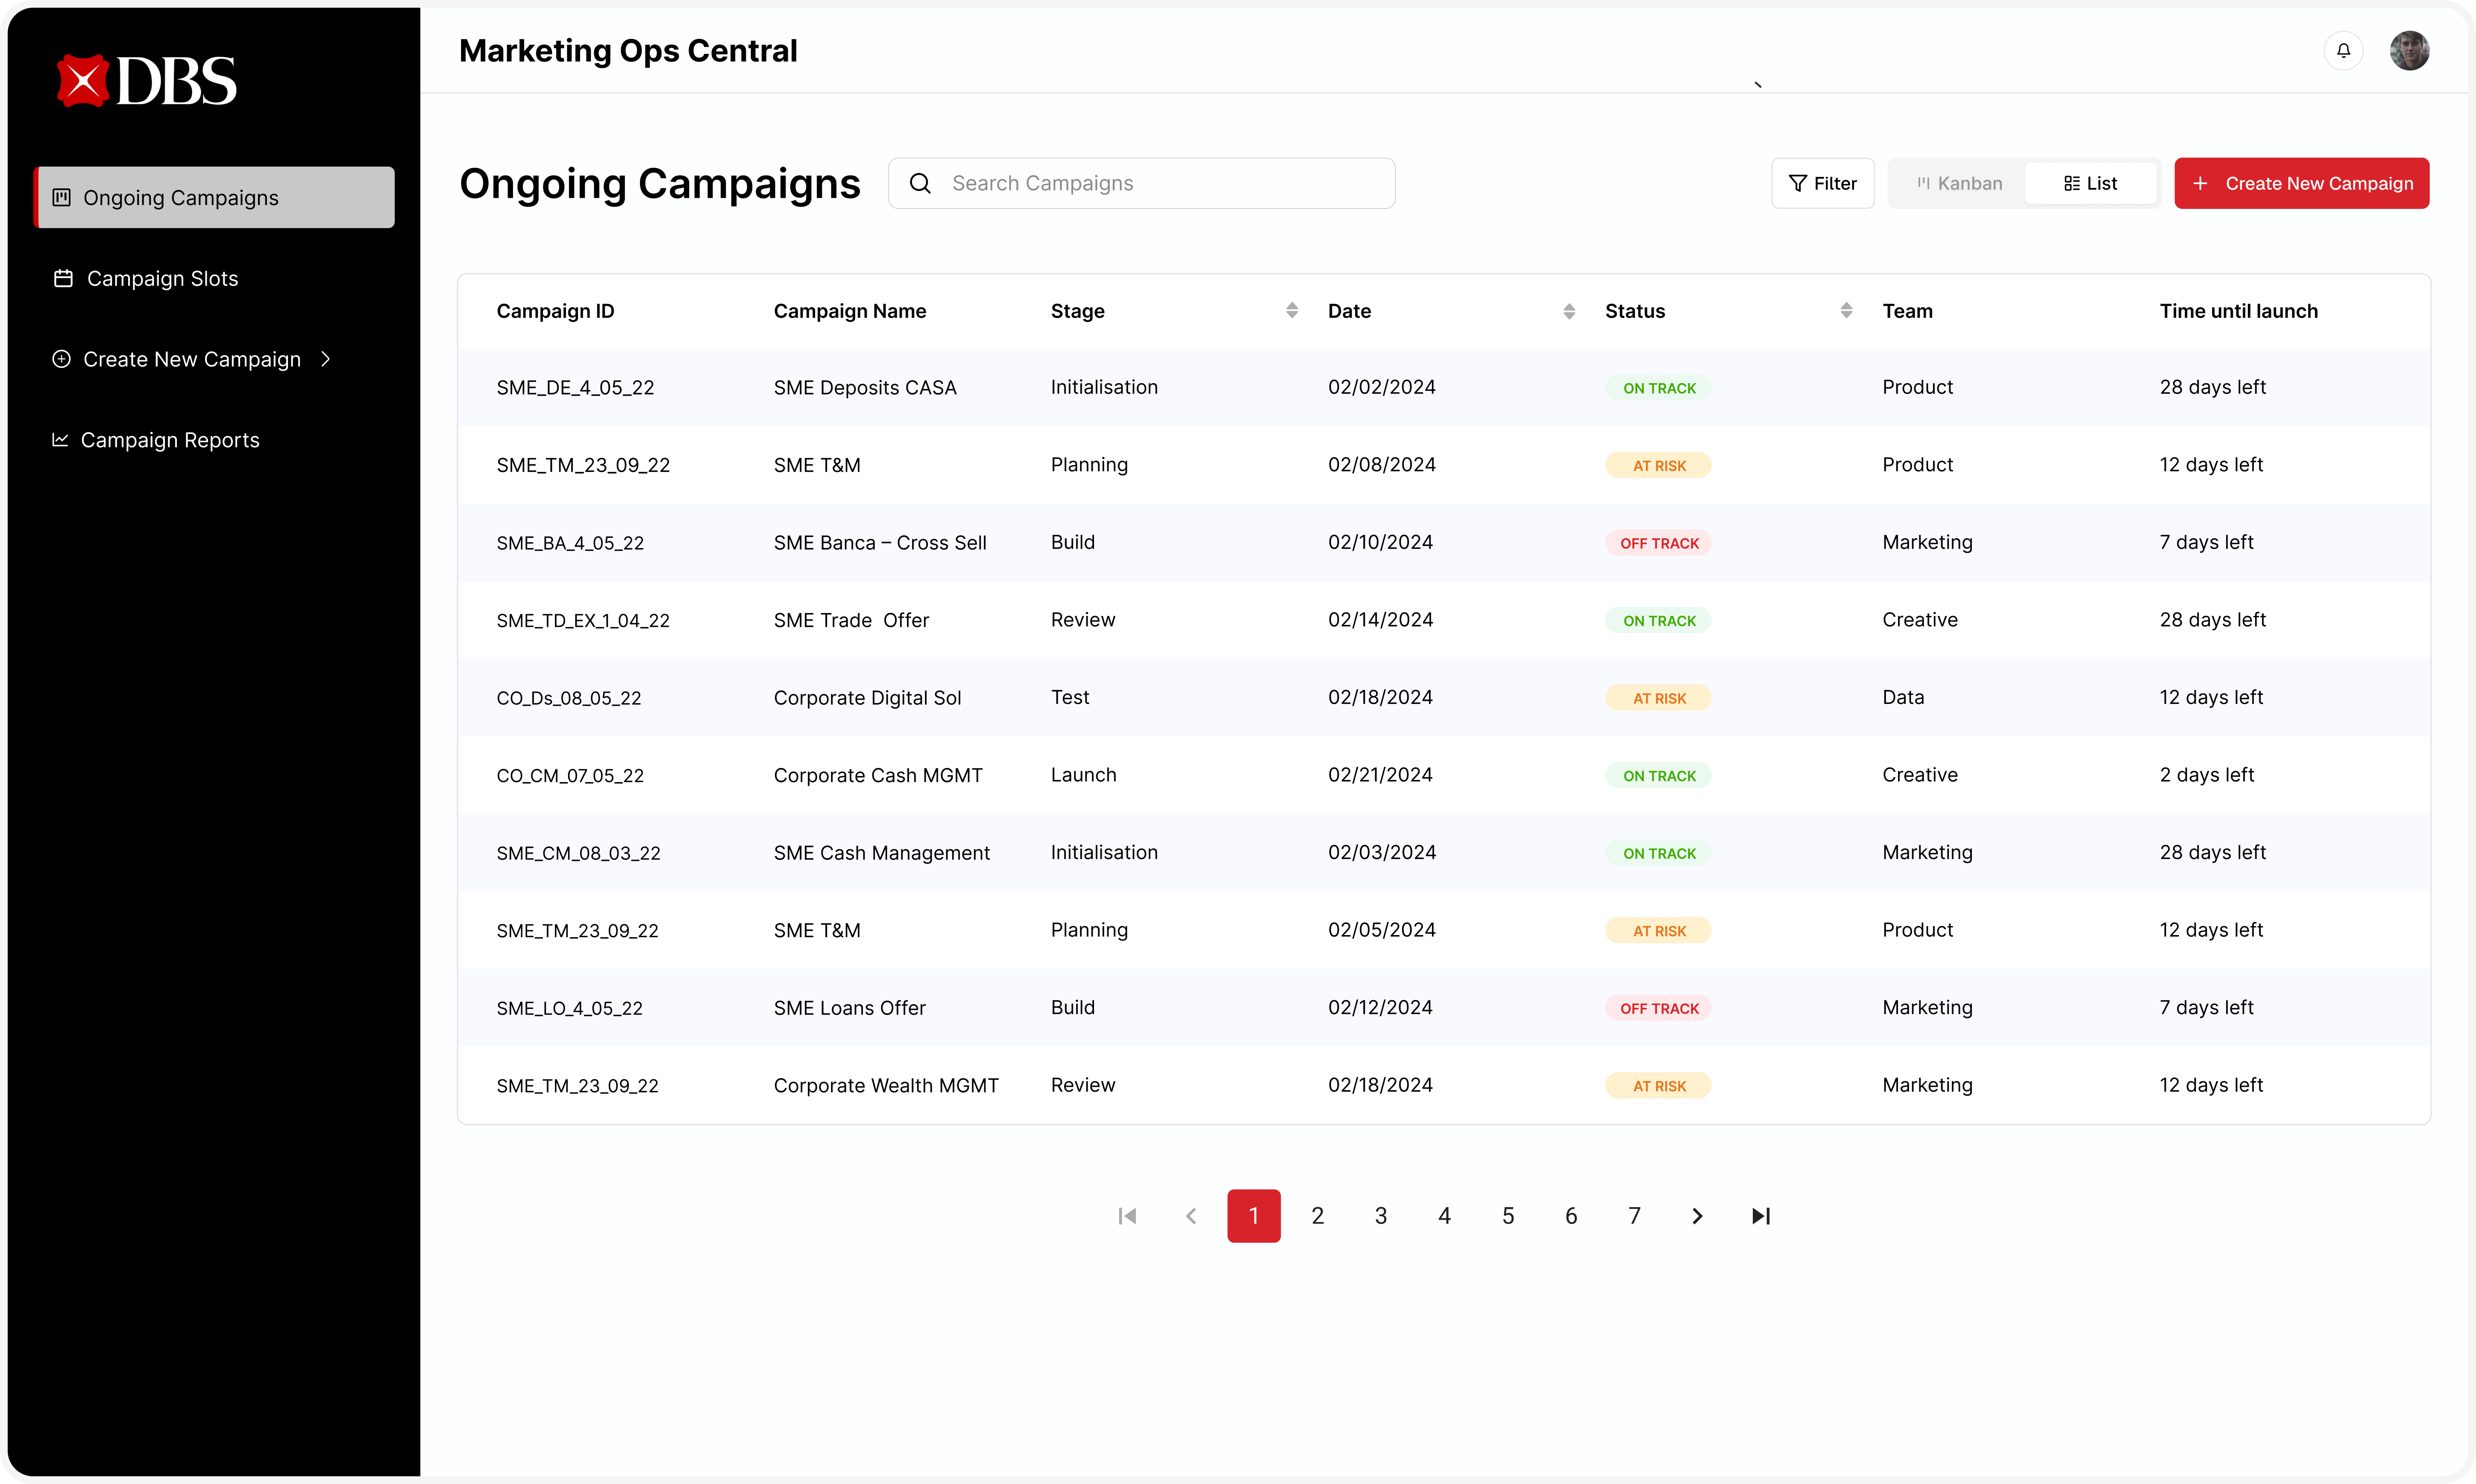The height and width of the screenshot is (1484, 2476).
Task: Click the search magnifier icon
Action: coord(920,183)
